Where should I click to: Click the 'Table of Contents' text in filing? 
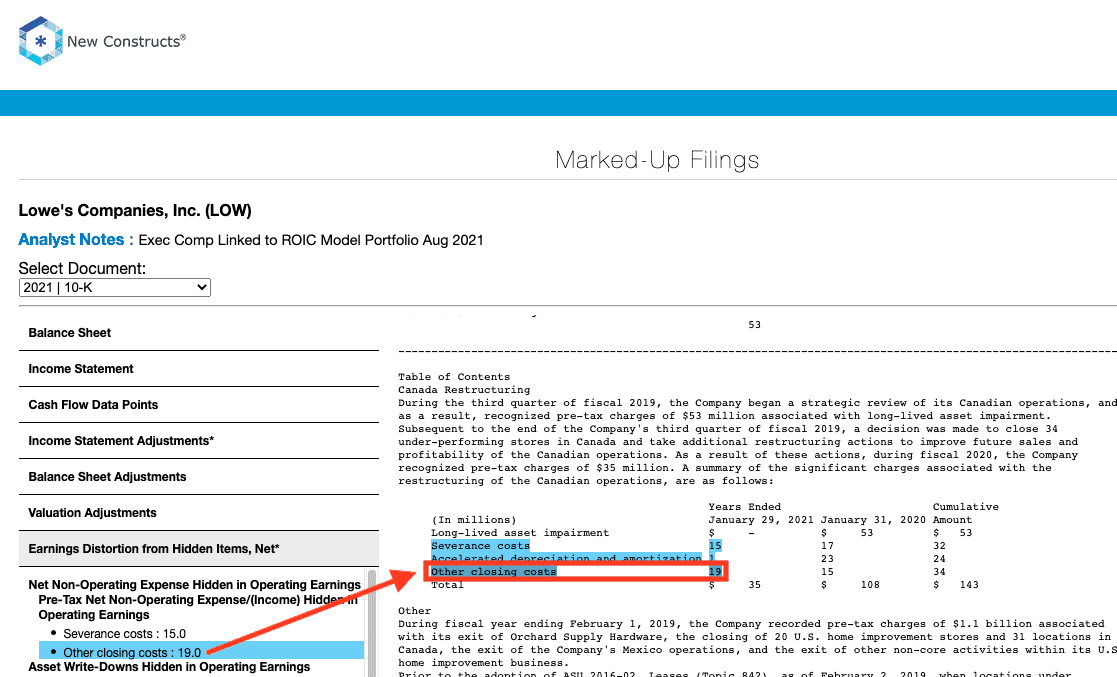(454, 377)
